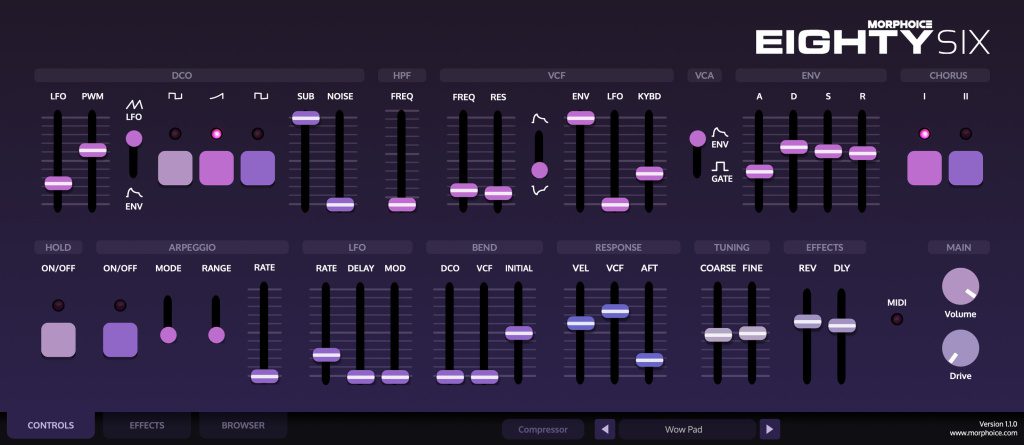Click the Response VEL slider handle
The image size is (1024, 445).
581,323
